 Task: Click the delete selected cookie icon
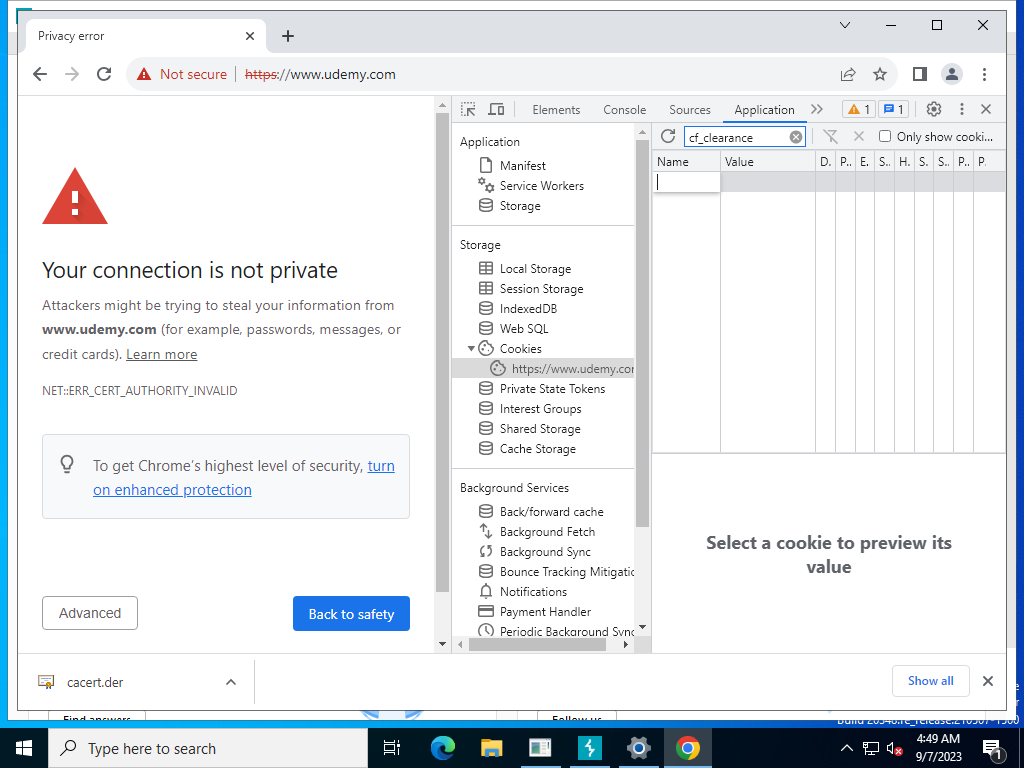click(859, 136)
